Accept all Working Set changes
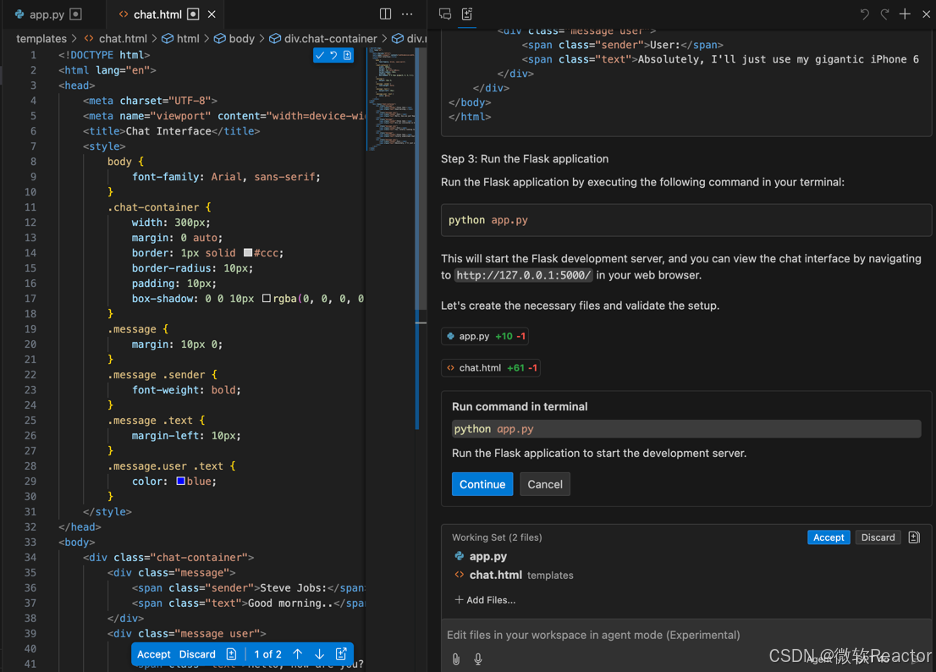936x672 pixels. point(828,537)
